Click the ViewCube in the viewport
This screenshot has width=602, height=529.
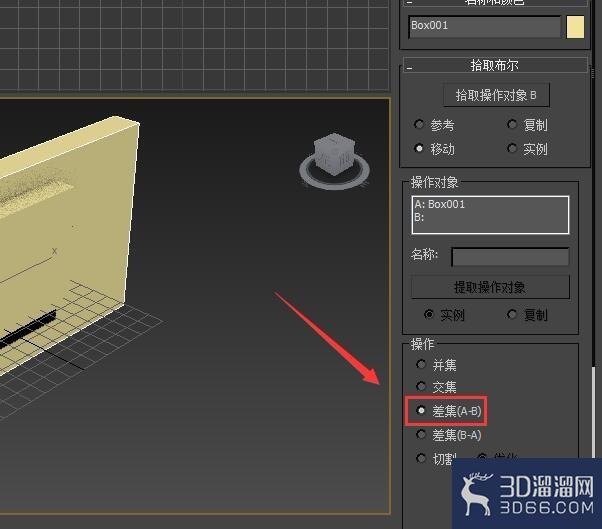pyautogui.click(x=334, y=161)
